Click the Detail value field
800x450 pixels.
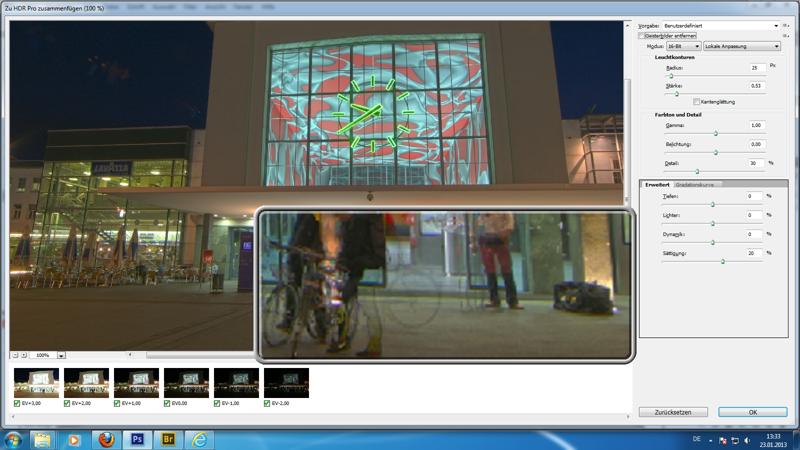(757, 163)
